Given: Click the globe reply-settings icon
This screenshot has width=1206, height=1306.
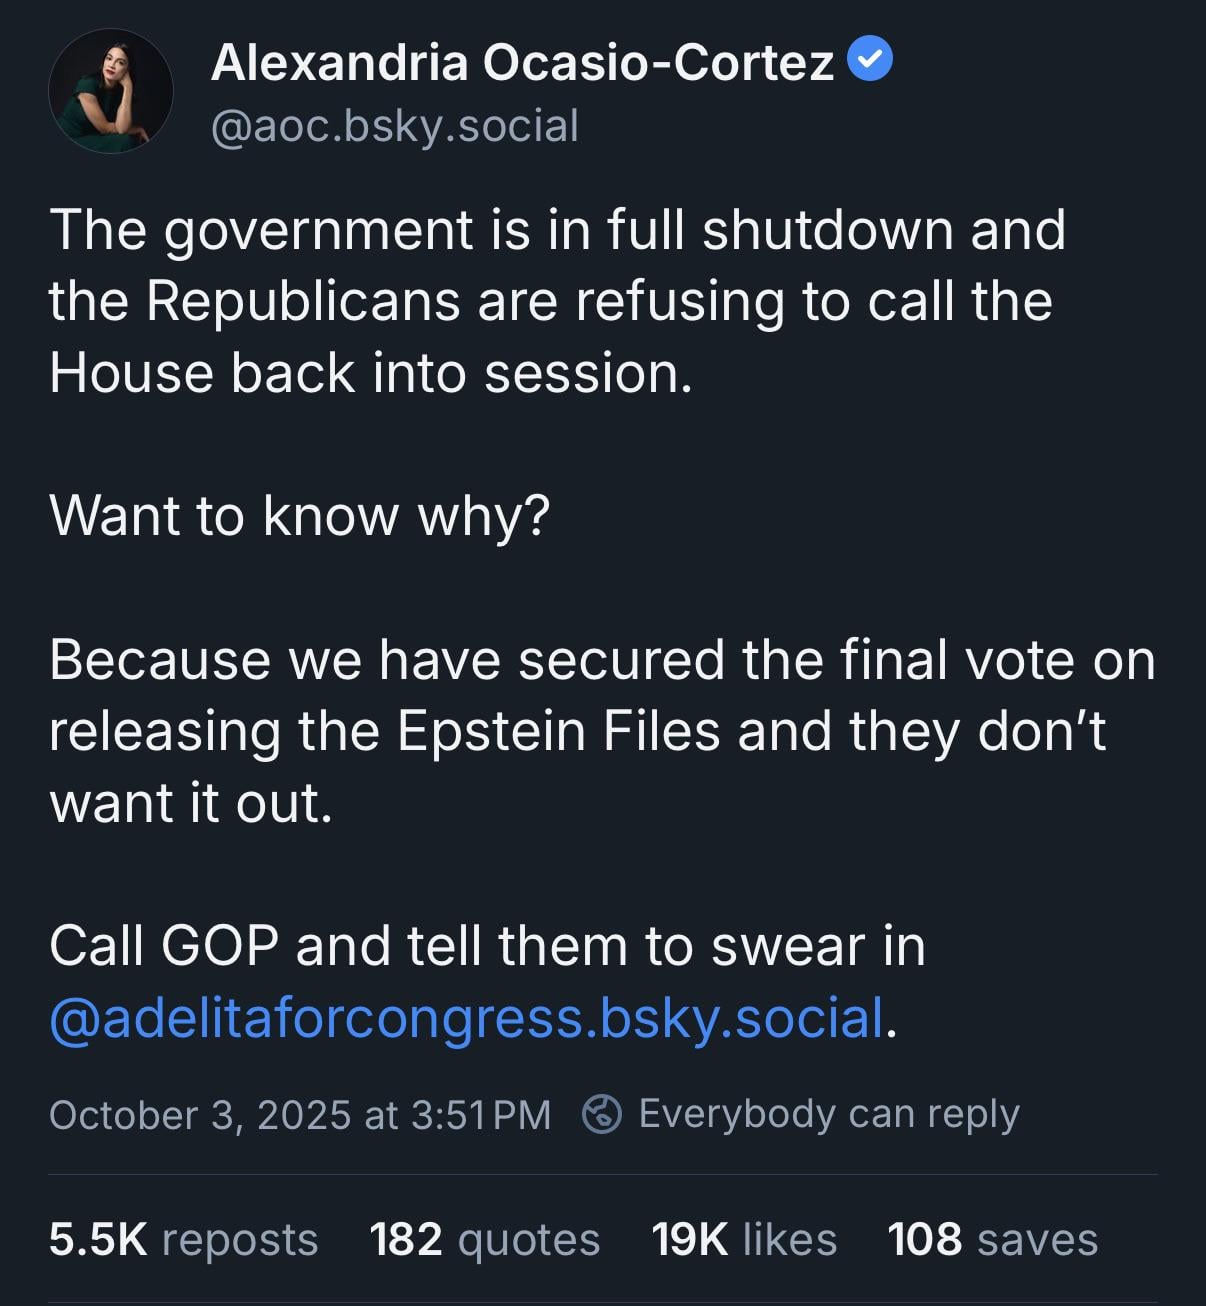Looking at the screenshot, I should point(602,1114).
